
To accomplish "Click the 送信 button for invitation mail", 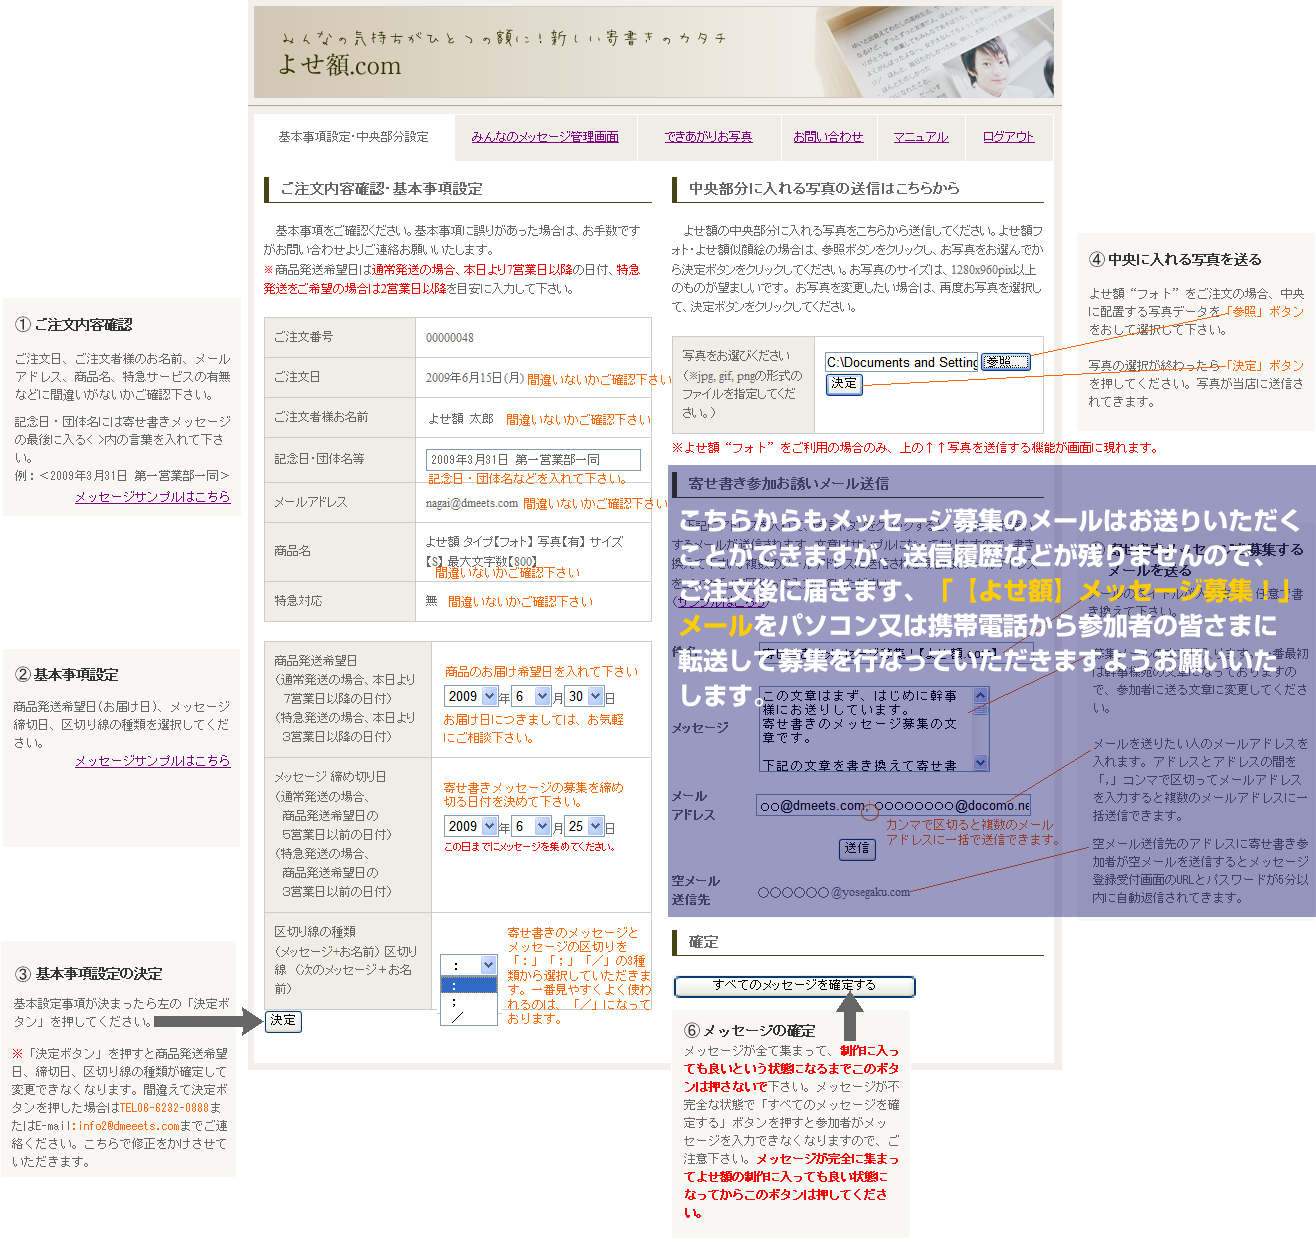I will [x=857, y=848].
